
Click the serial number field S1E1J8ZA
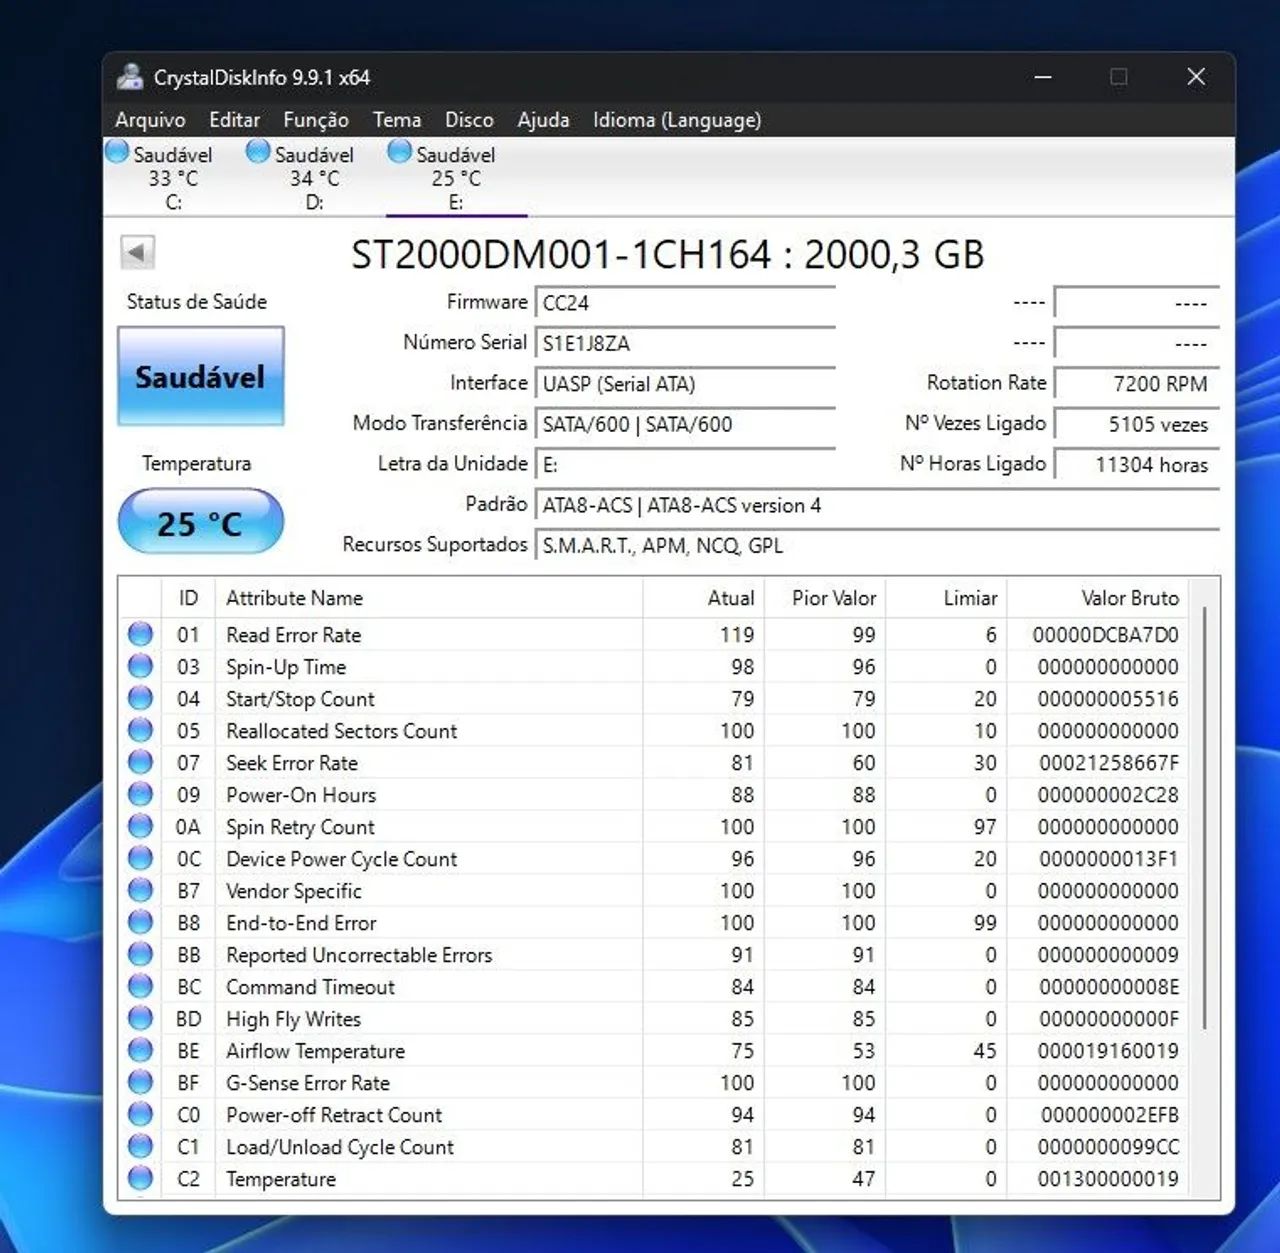(685, 343)
